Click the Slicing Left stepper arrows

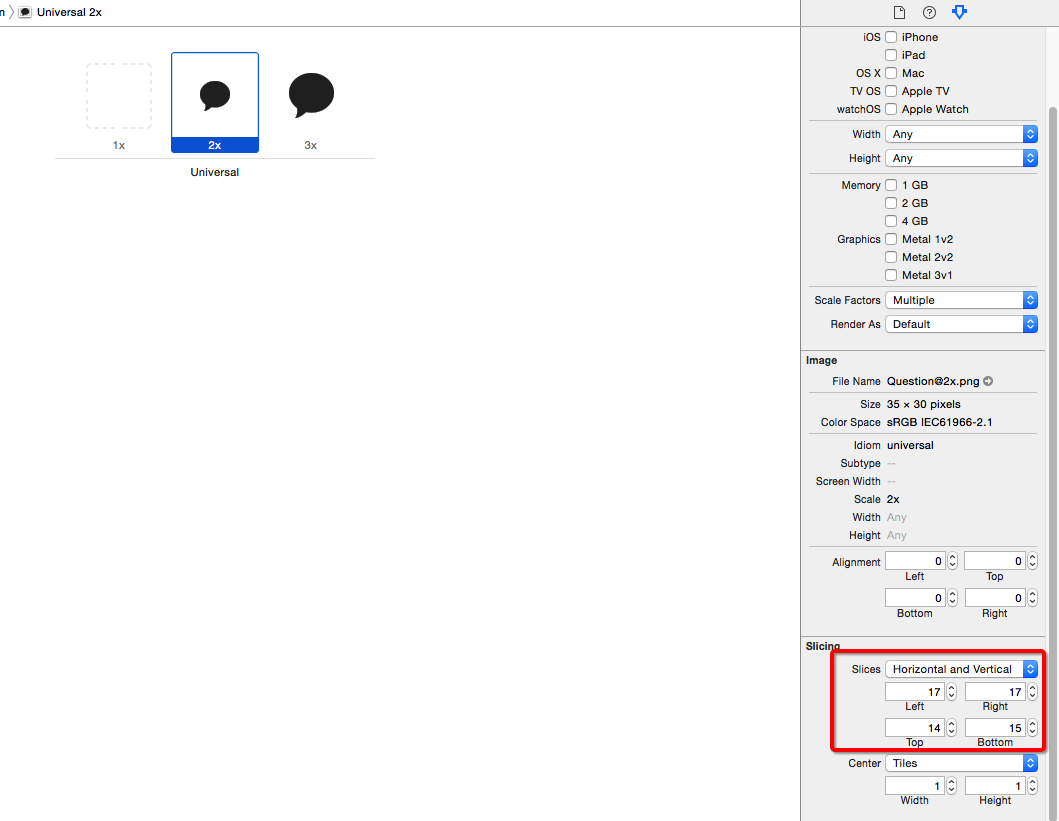tap(952, 692)
